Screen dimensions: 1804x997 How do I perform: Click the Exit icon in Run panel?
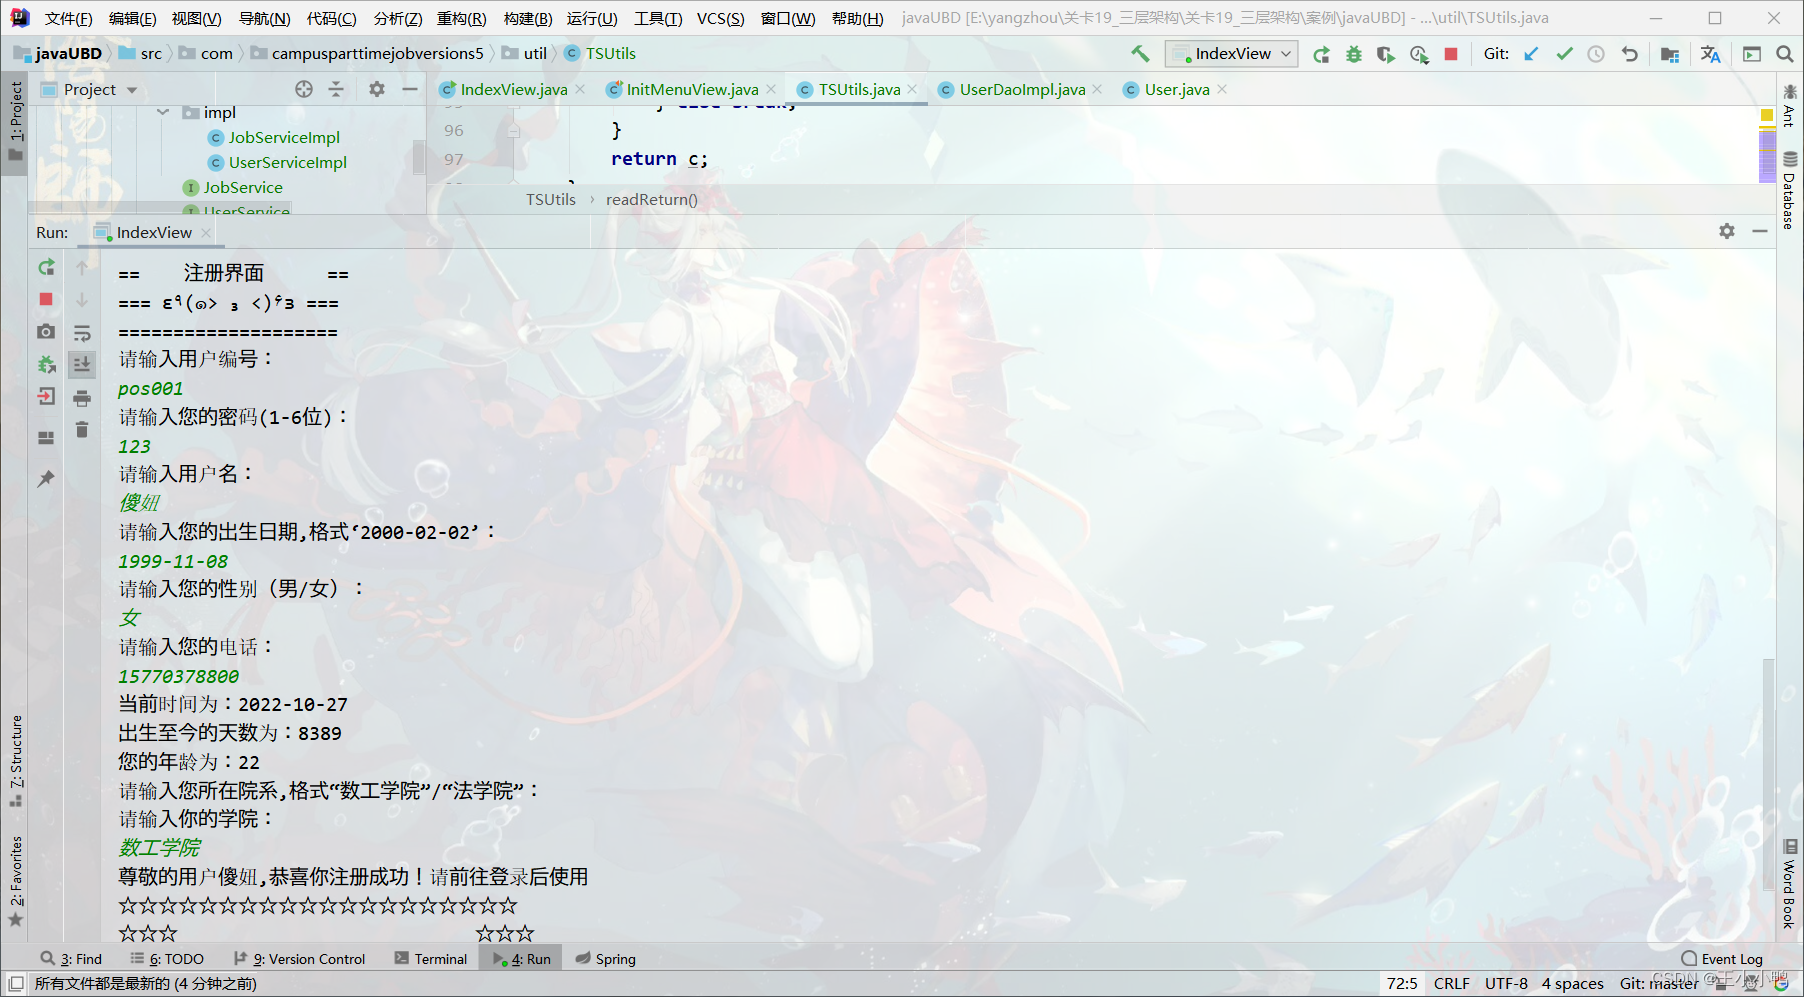(46, 397)
